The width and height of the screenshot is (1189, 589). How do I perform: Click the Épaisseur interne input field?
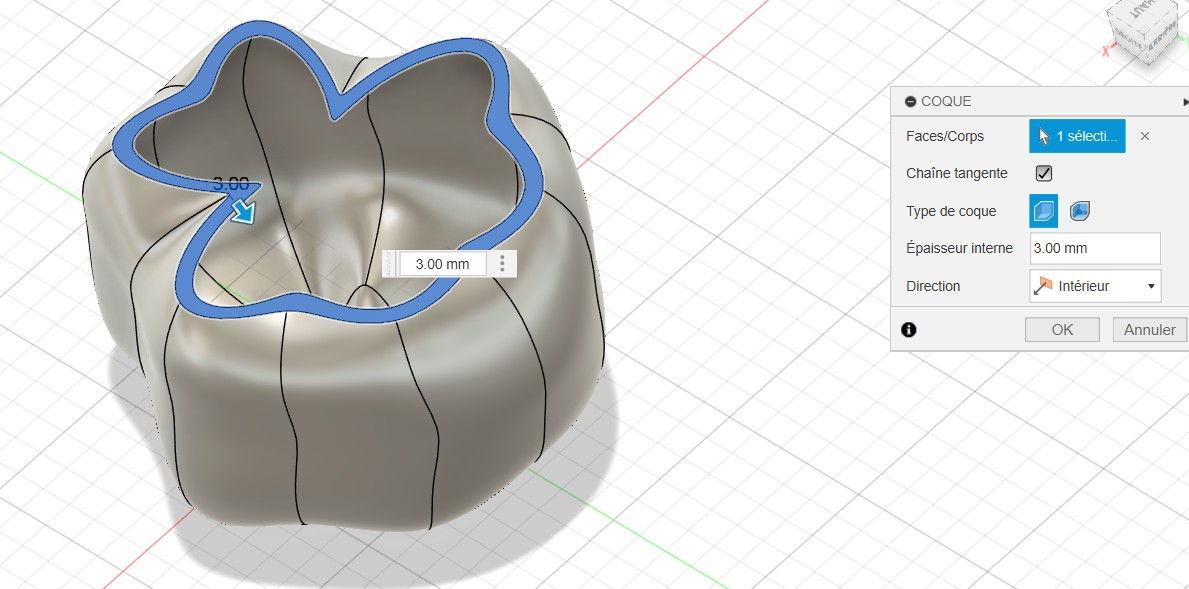[x=1095, y=248]
